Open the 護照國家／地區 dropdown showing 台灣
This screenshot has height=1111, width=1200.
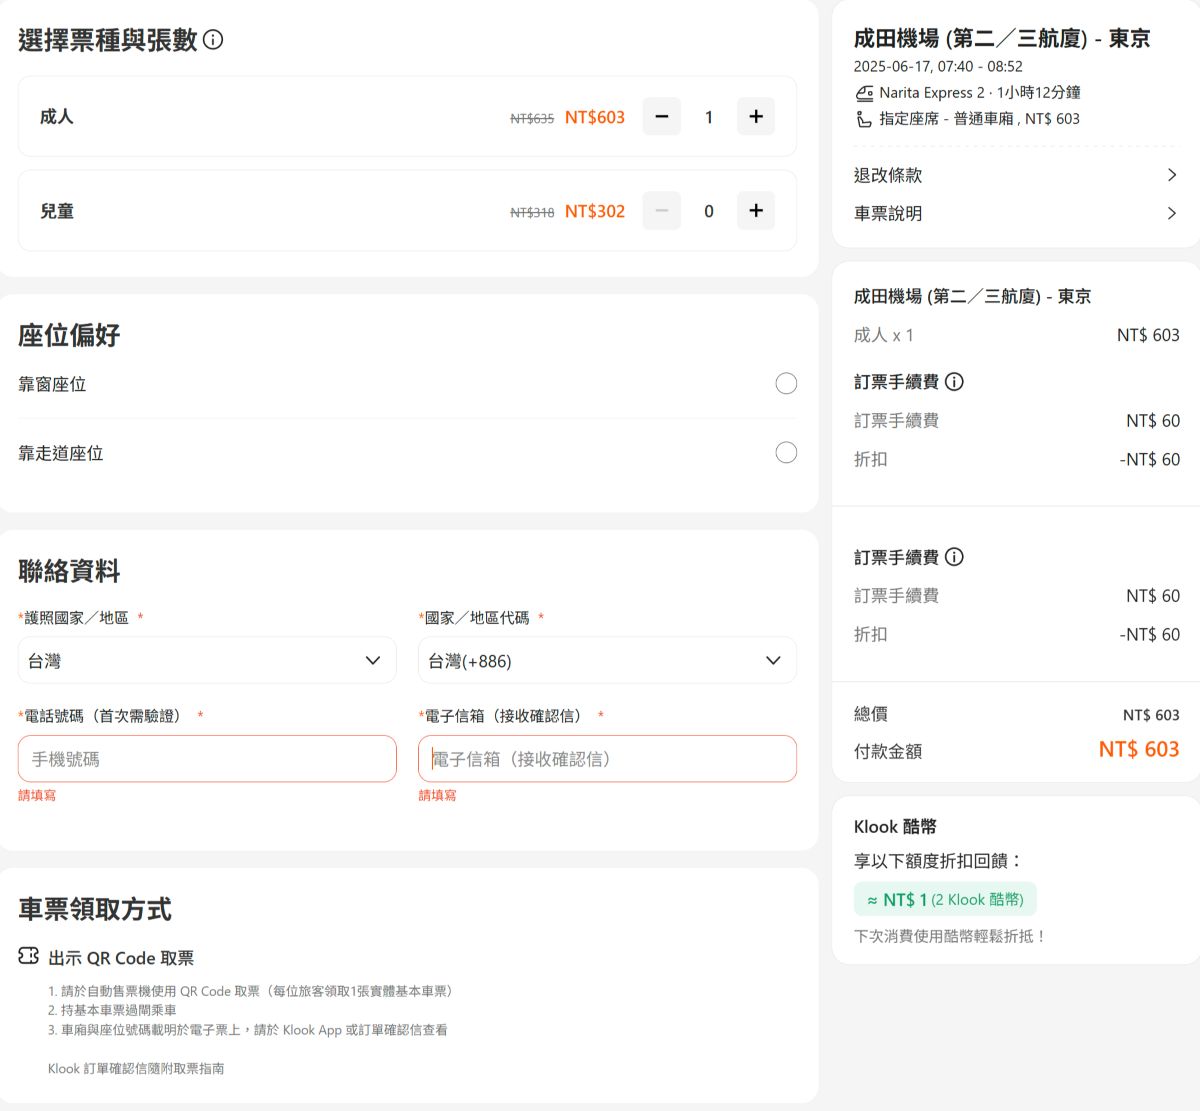tap(207, 660)
